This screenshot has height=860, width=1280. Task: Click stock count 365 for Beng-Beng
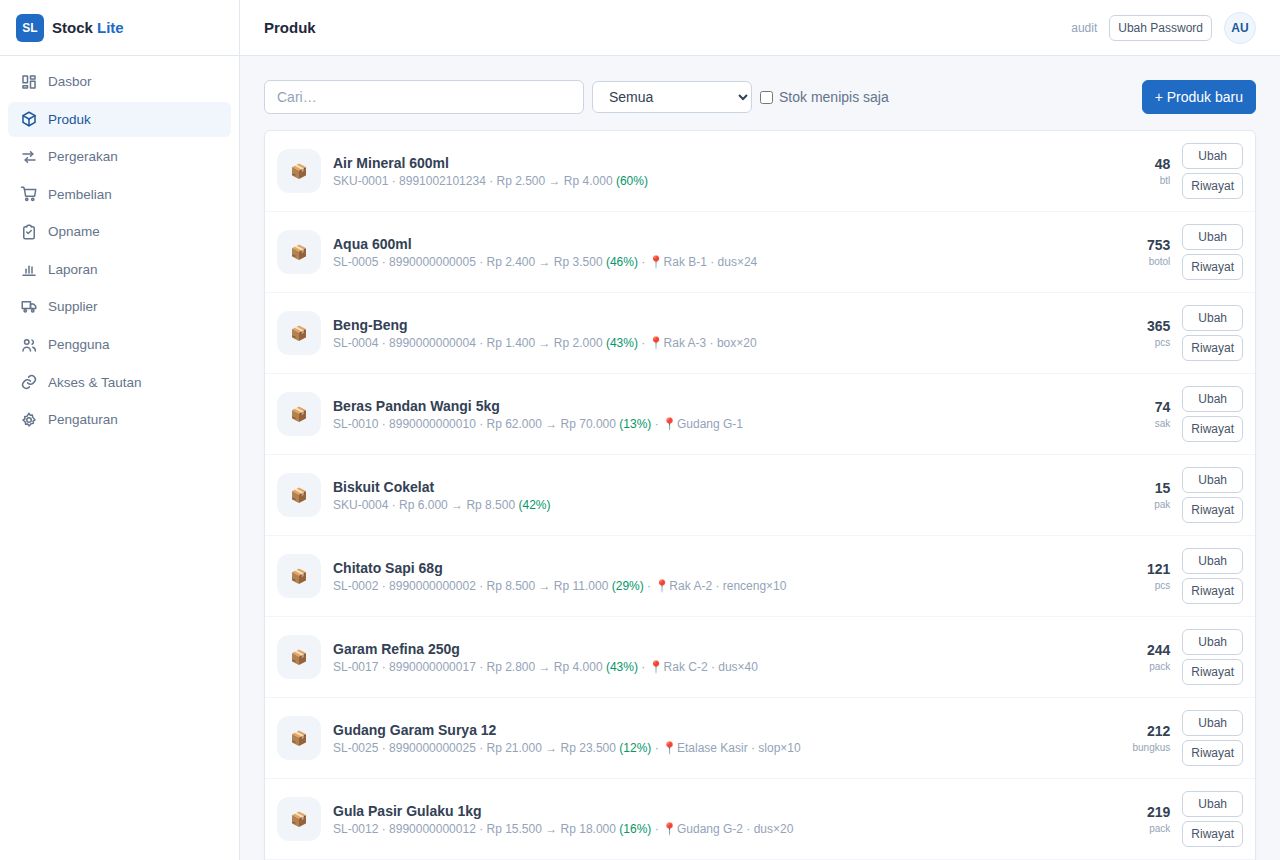click(1158, 326)
